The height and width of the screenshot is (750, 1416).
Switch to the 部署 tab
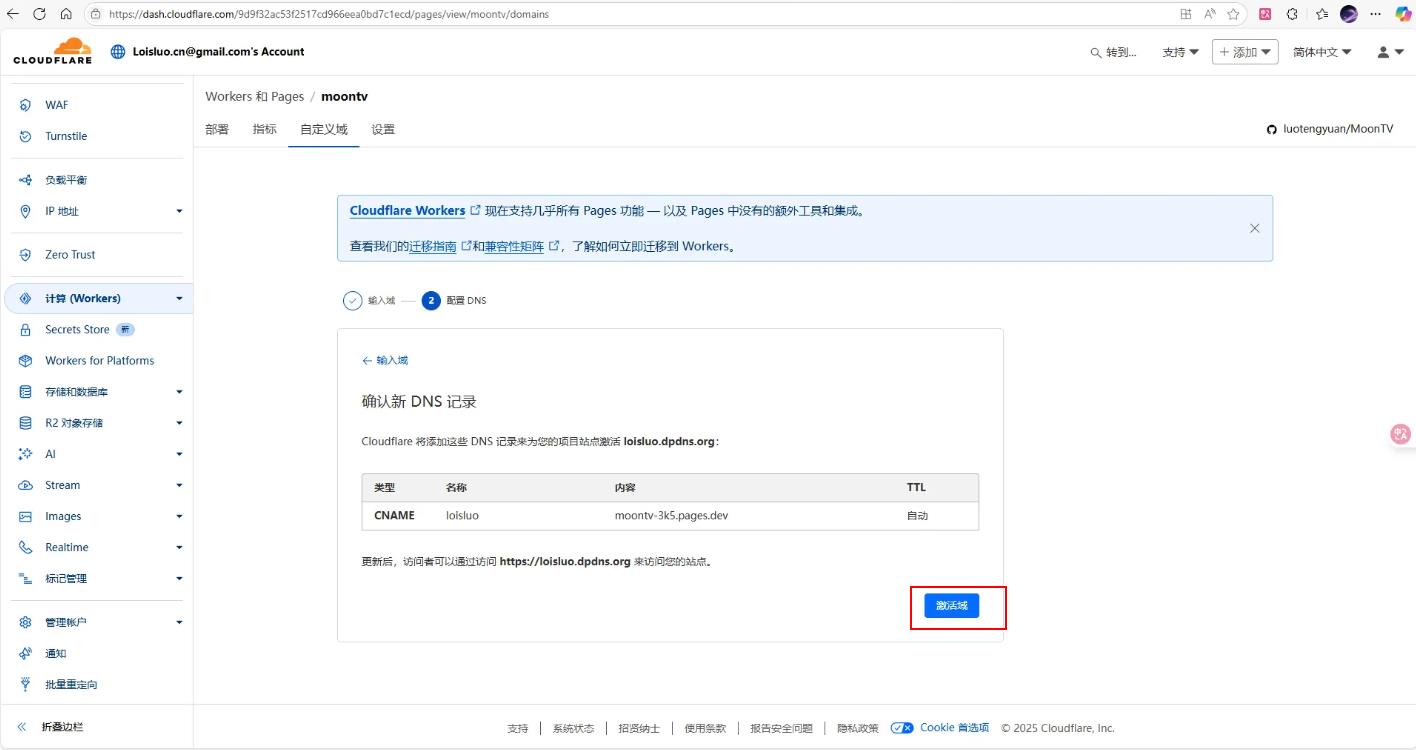tap(217, 129)
